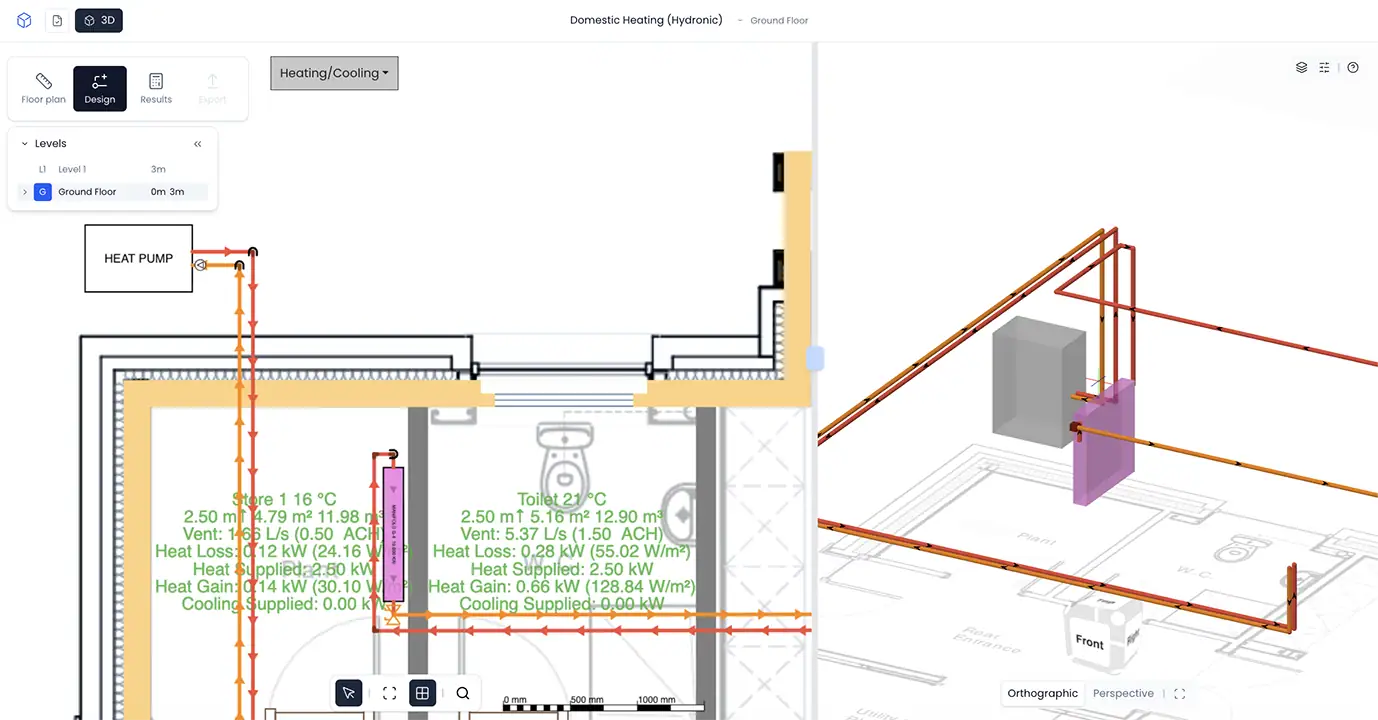This screenshot has height=720, width=1378.
Task: Switch 3D view to Orthographic
Action: pyautogui.click(x=1043, y=693)
